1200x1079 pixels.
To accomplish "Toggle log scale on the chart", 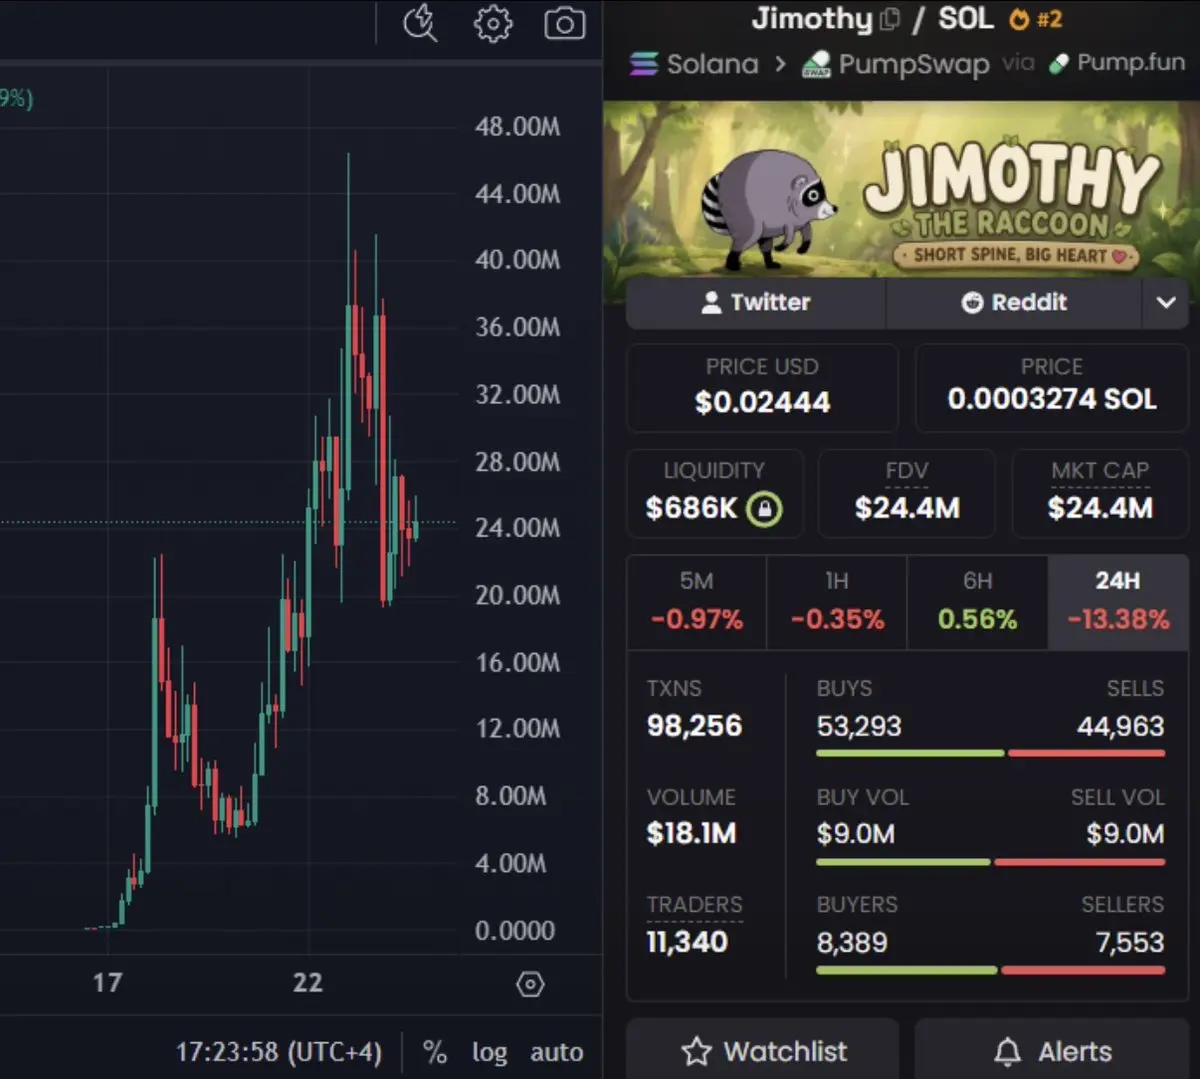I will pyautogui.click(x=489, y=1052).
